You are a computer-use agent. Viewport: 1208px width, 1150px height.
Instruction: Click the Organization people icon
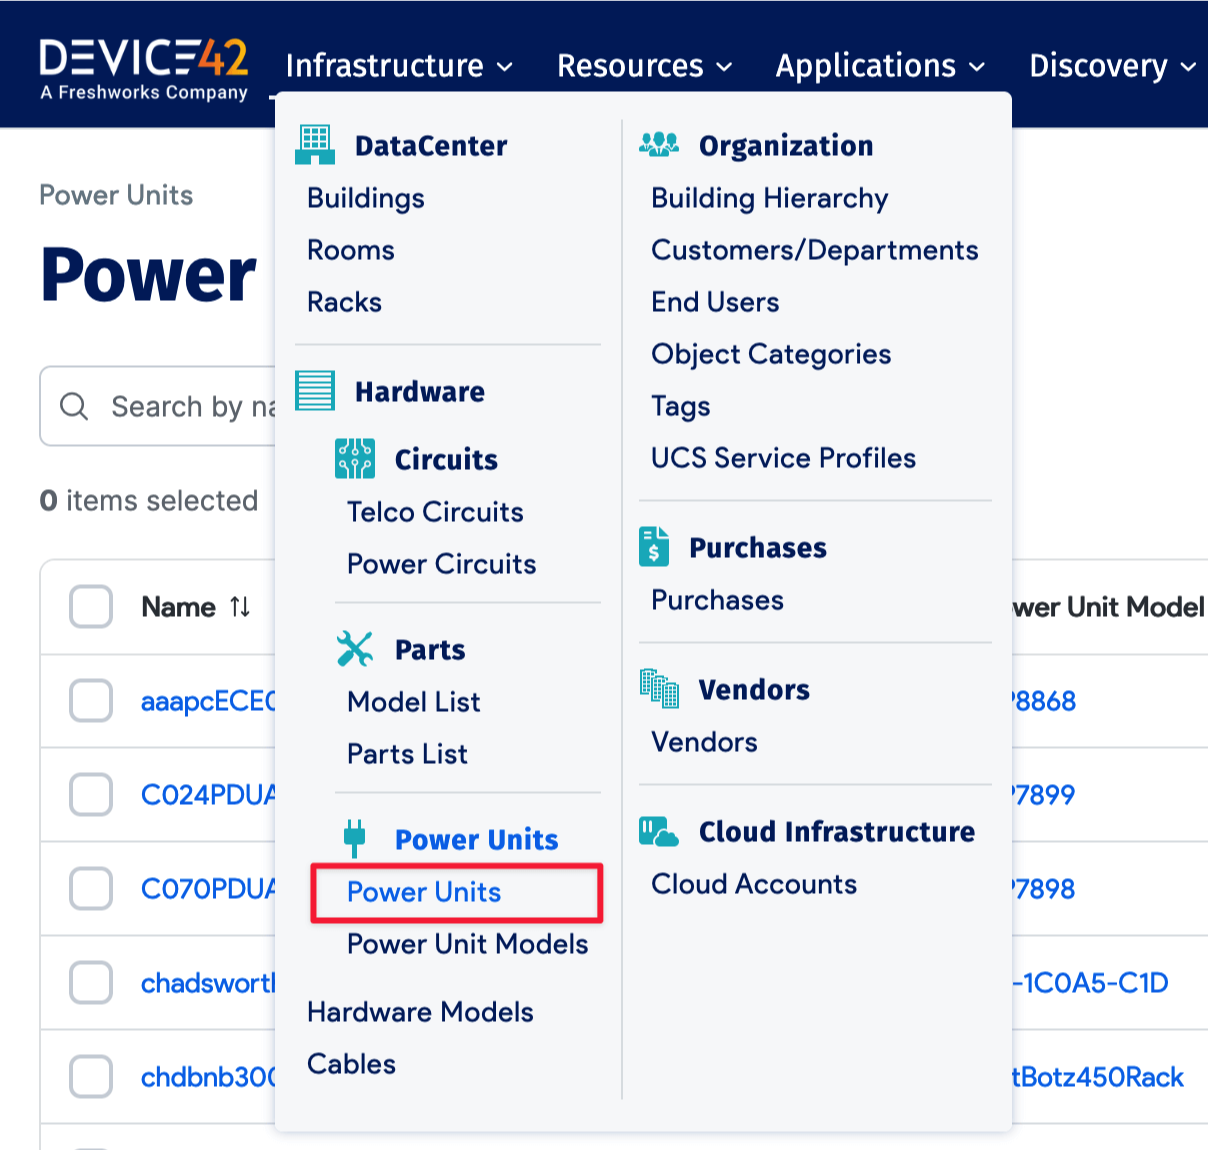click(659, 145)
